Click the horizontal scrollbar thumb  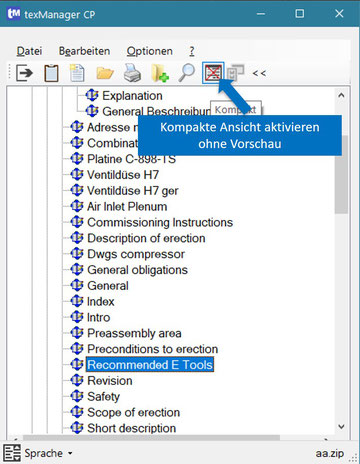152,437
